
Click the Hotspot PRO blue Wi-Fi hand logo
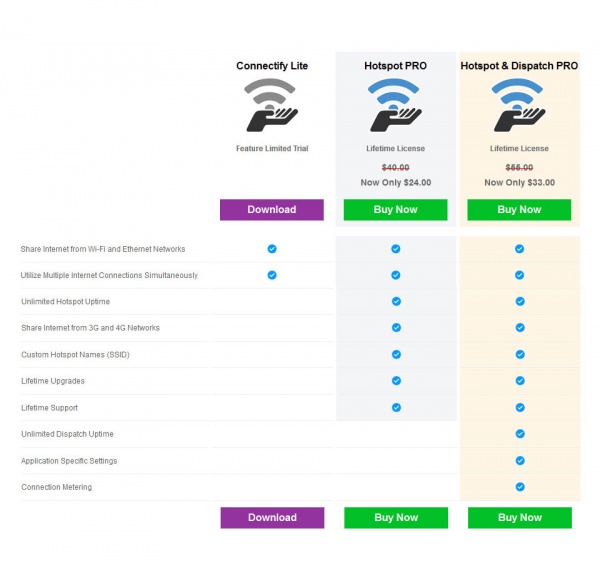coord(395,106)
